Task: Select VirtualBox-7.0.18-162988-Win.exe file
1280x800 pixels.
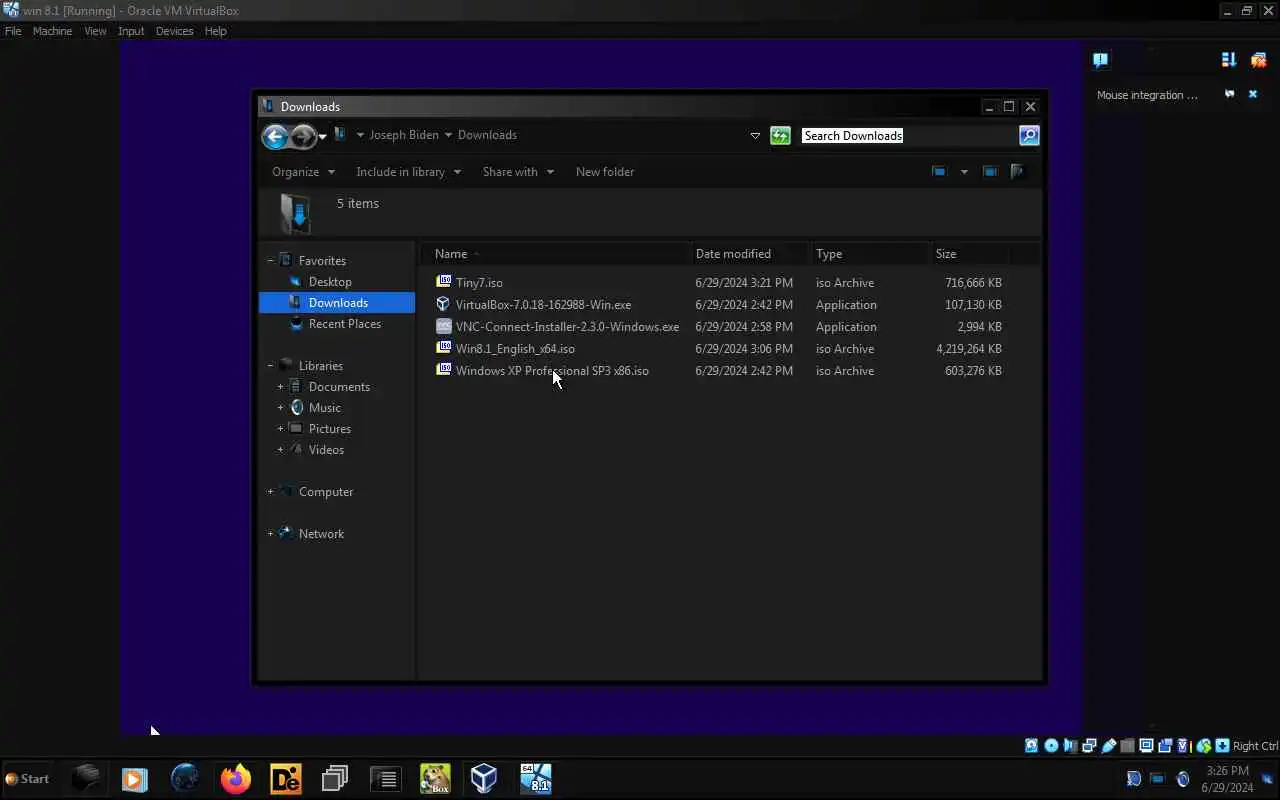Action: (543, 305)
